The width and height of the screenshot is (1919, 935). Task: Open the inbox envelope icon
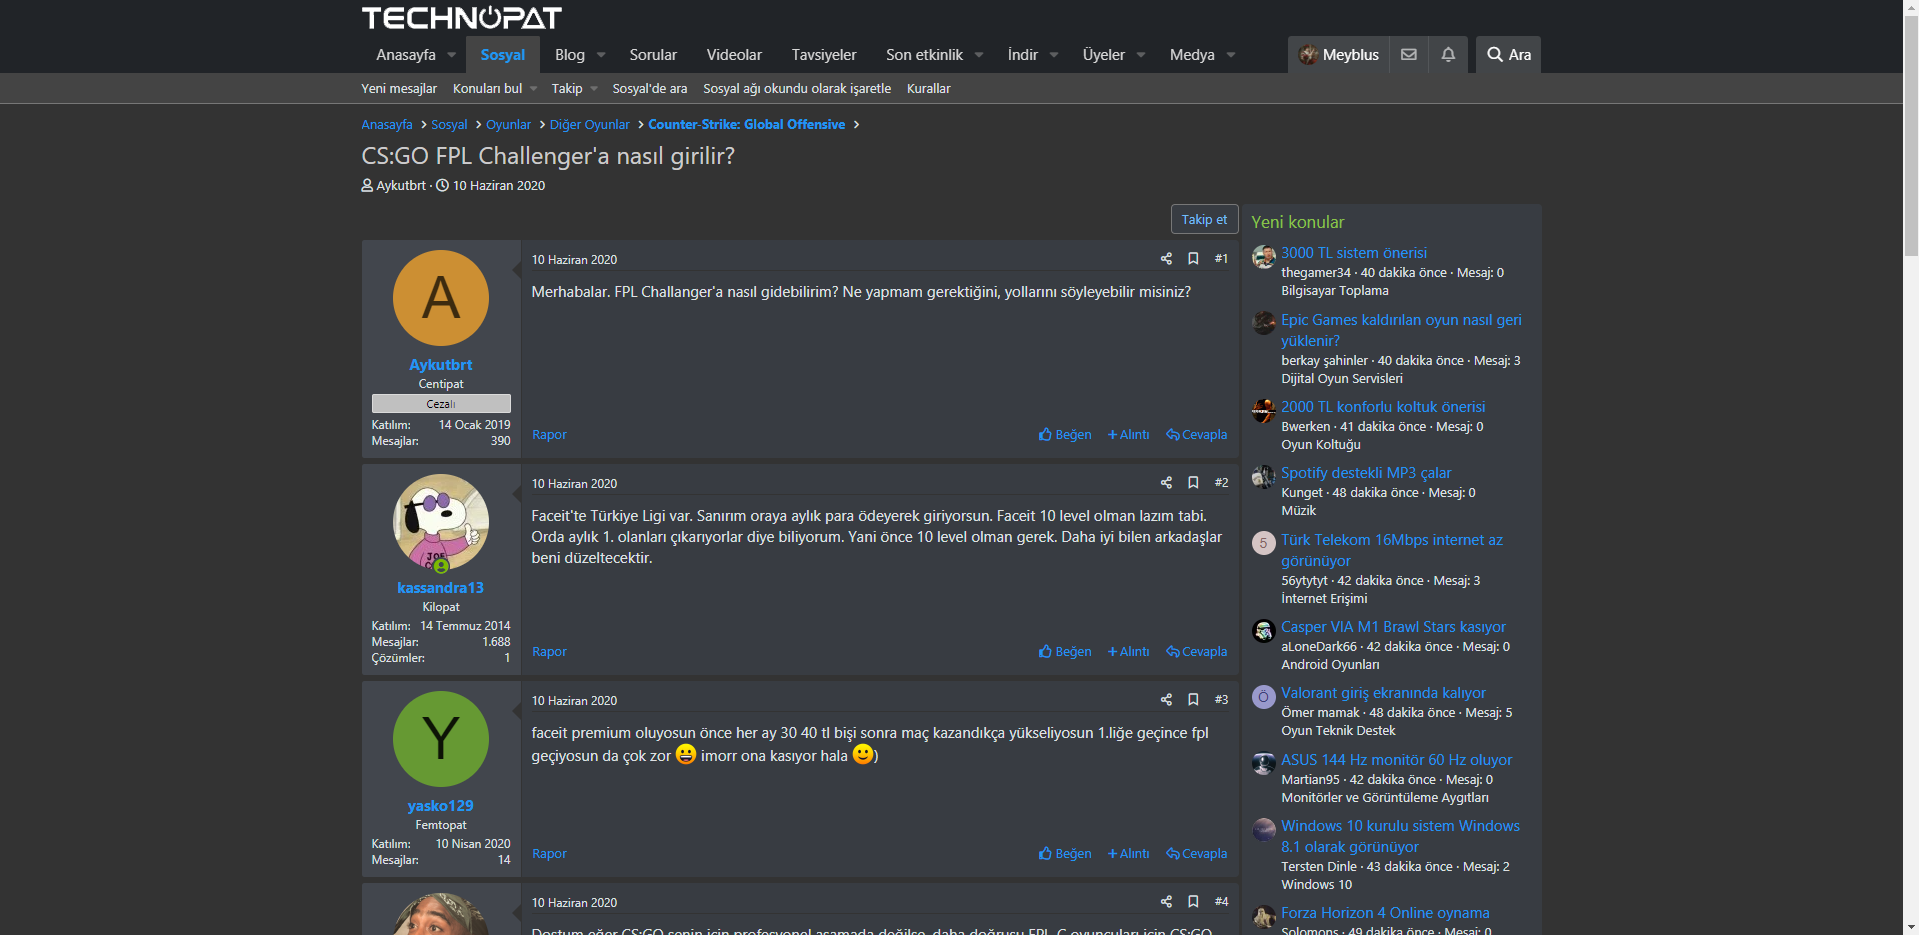tap(1408, 55)
